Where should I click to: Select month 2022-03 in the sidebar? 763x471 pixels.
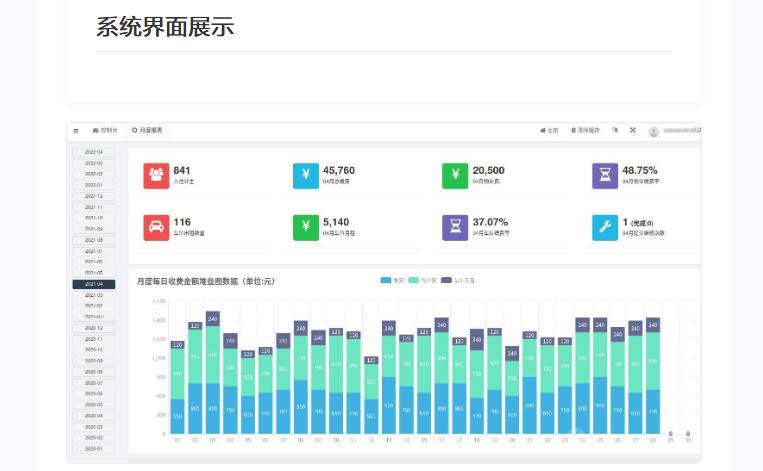click(x=94, y=163)
